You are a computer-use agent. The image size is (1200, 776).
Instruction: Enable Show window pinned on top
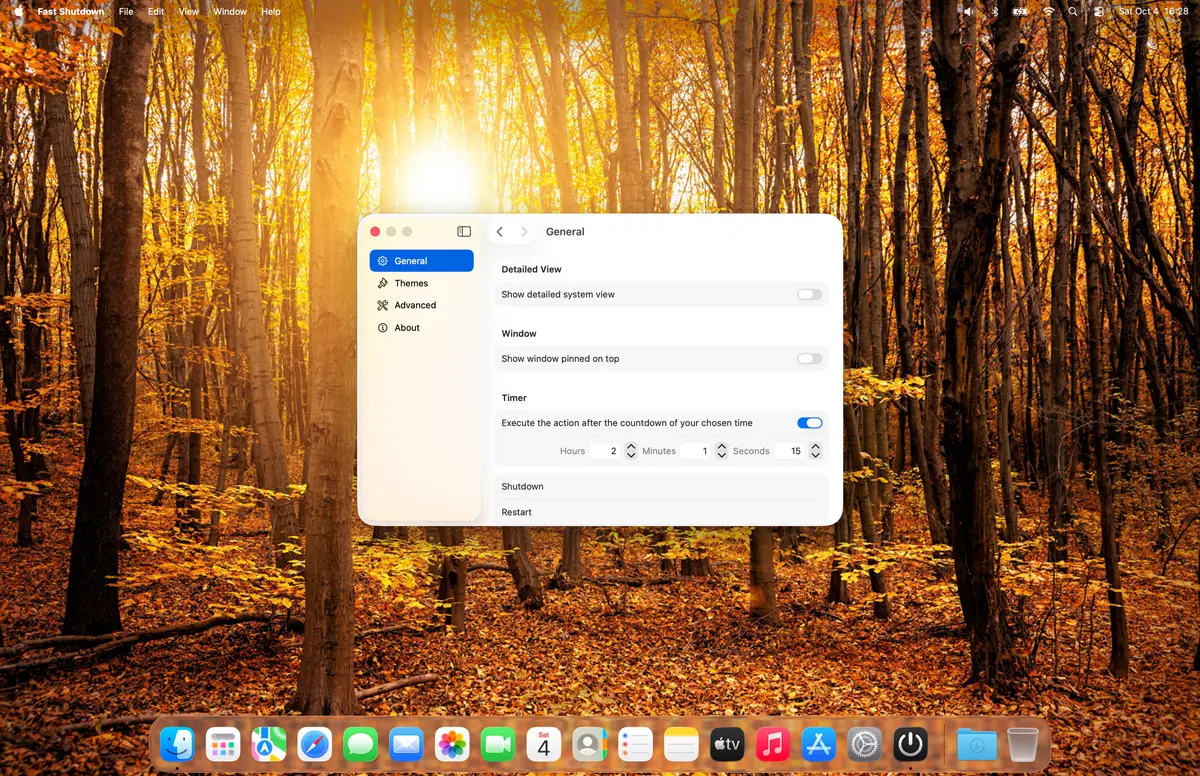(x=809, y=359)
